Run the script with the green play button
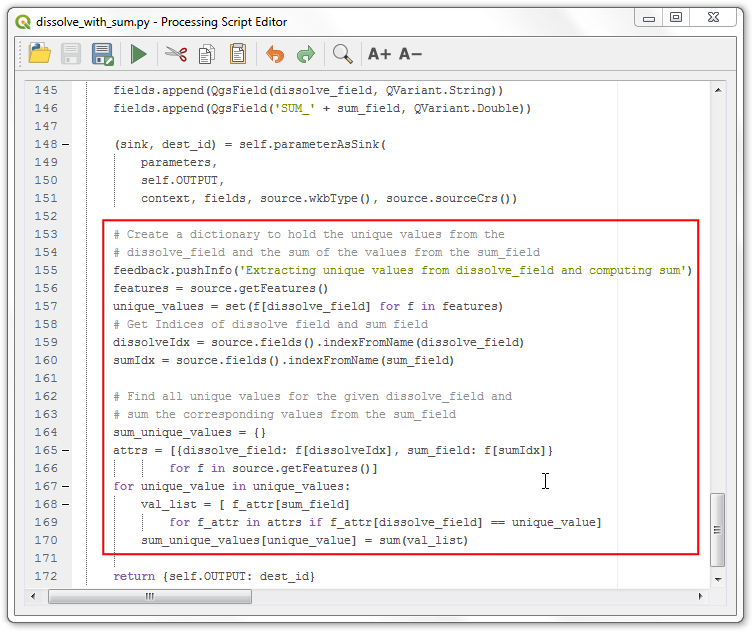754x632 pixels. pos(139,54)
